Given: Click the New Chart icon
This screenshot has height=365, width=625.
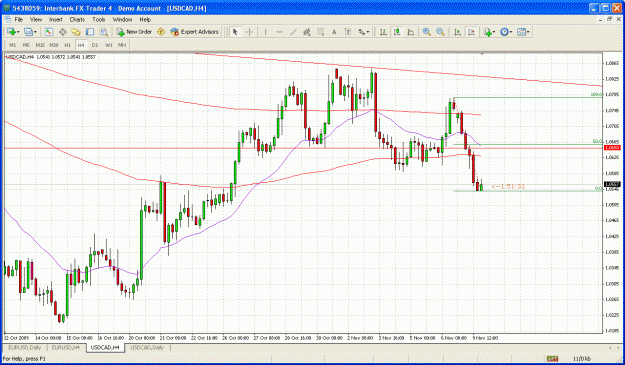Looking at the screenshot, I should (x=11, y=32).
